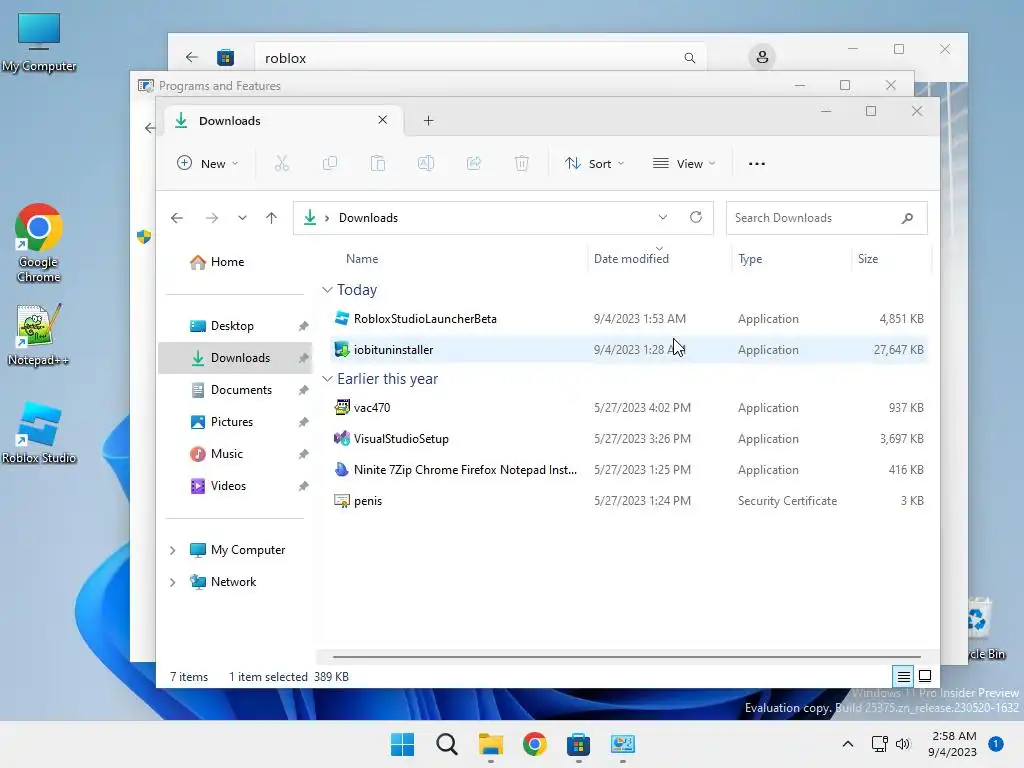1024x768 pixels.
Task: Click the Delete trash icon
Action: point(521,163)
